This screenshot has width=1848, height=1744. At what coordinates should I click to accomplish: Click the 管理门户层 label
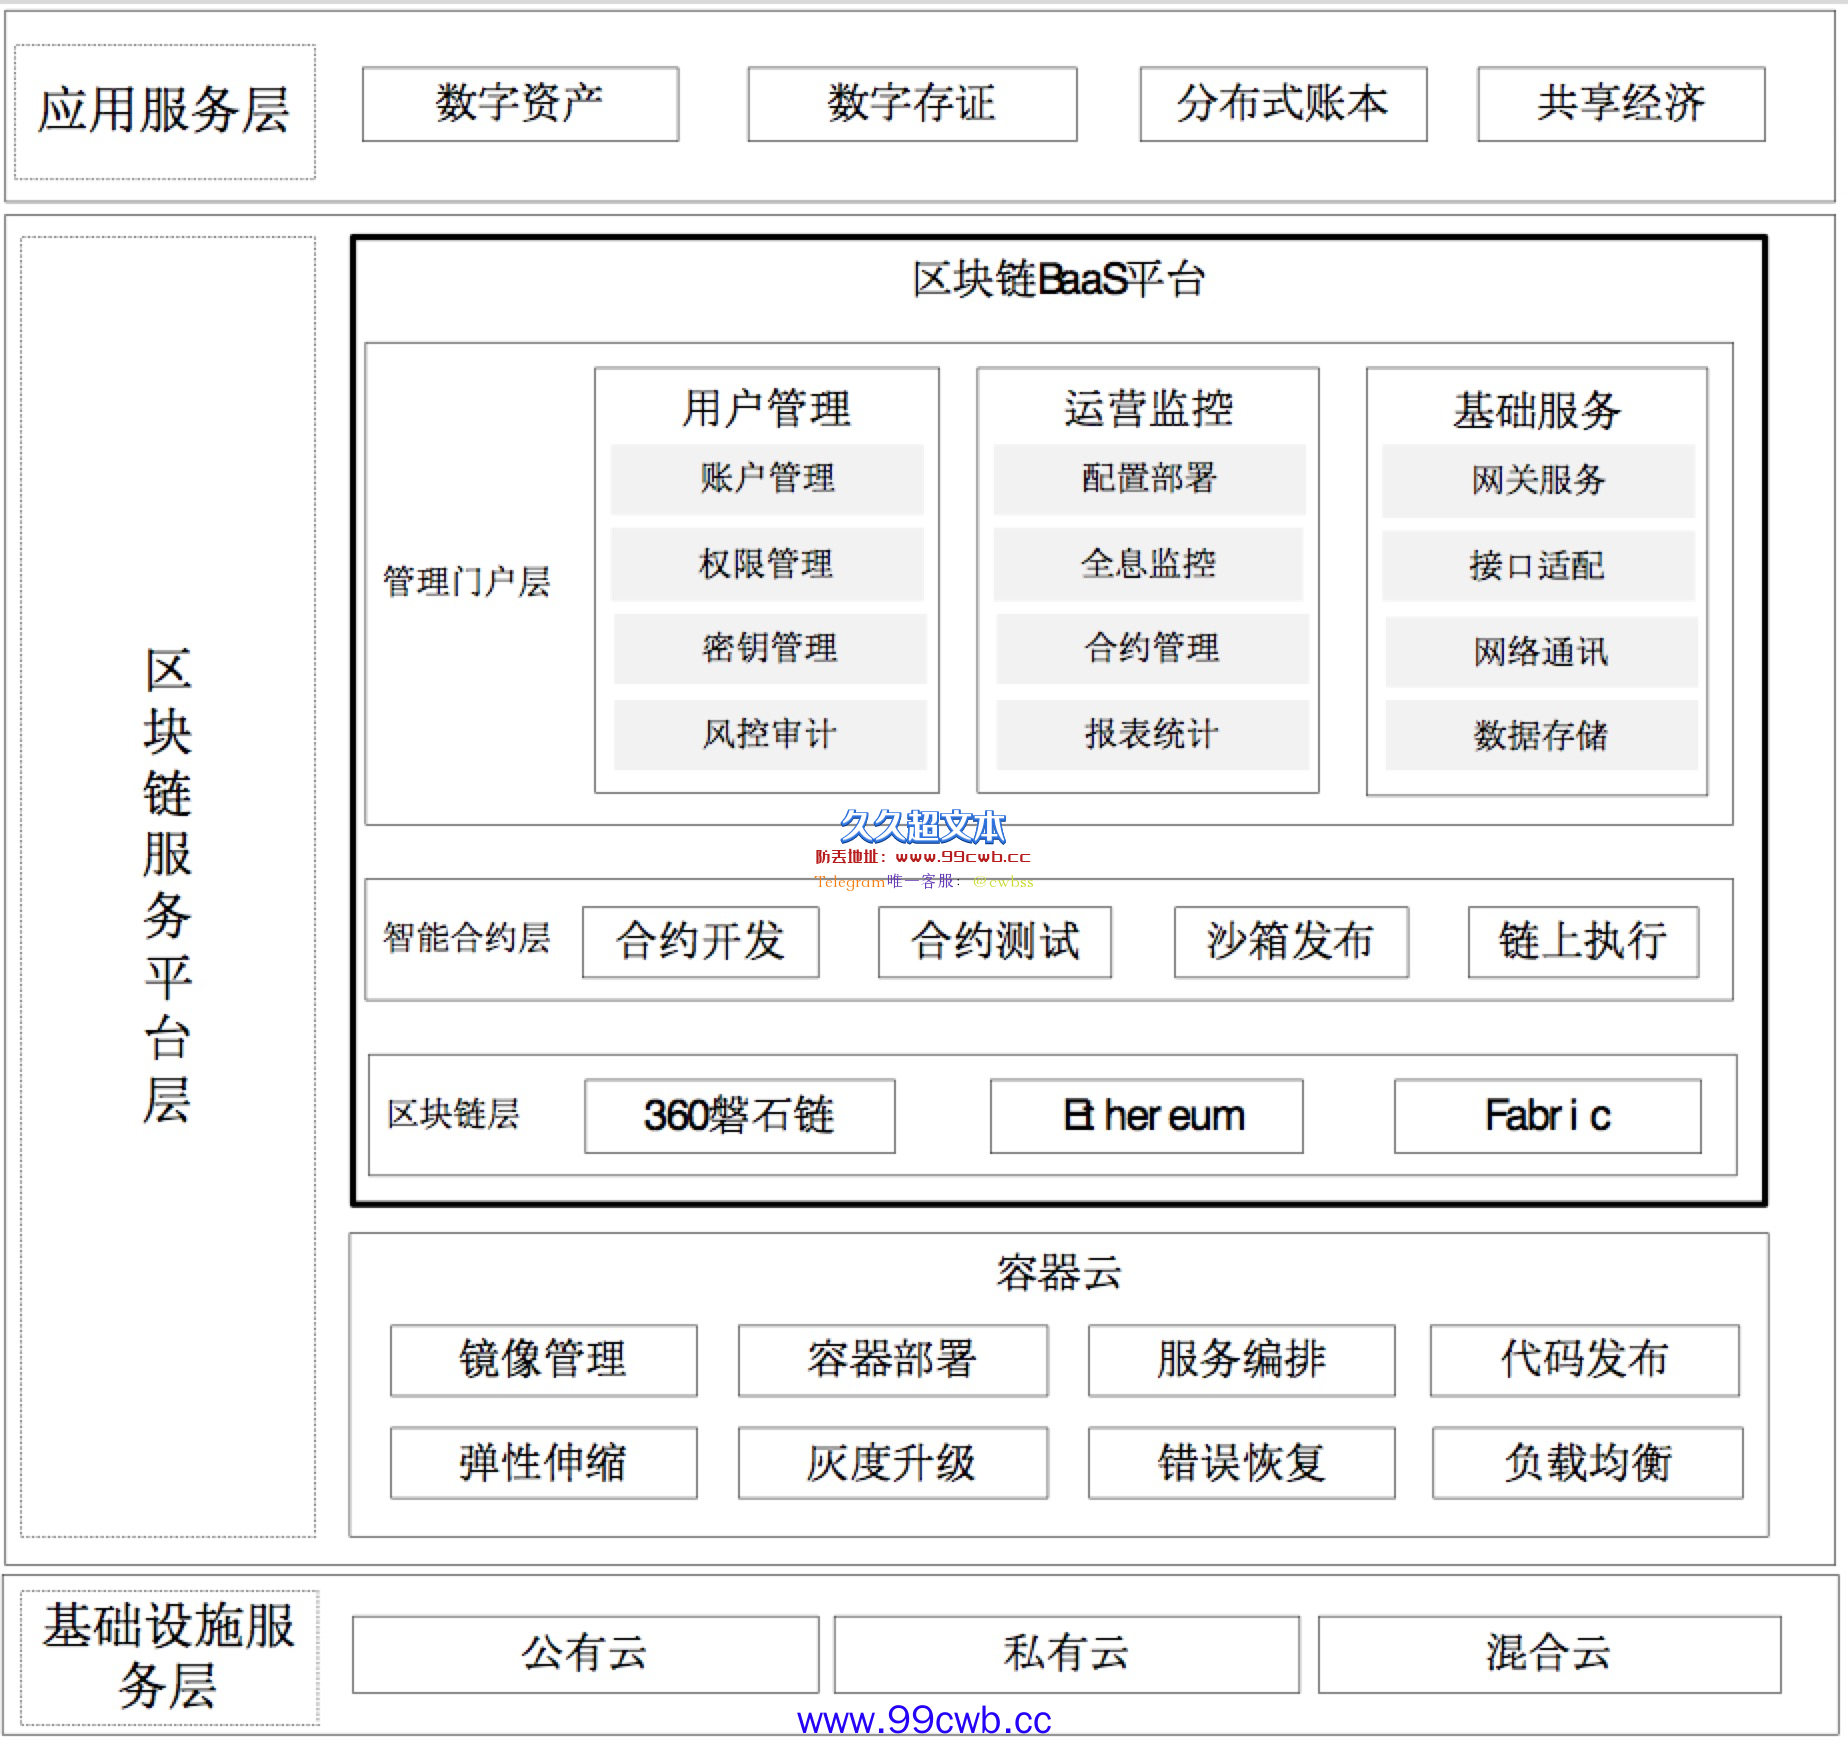[467, 582]
